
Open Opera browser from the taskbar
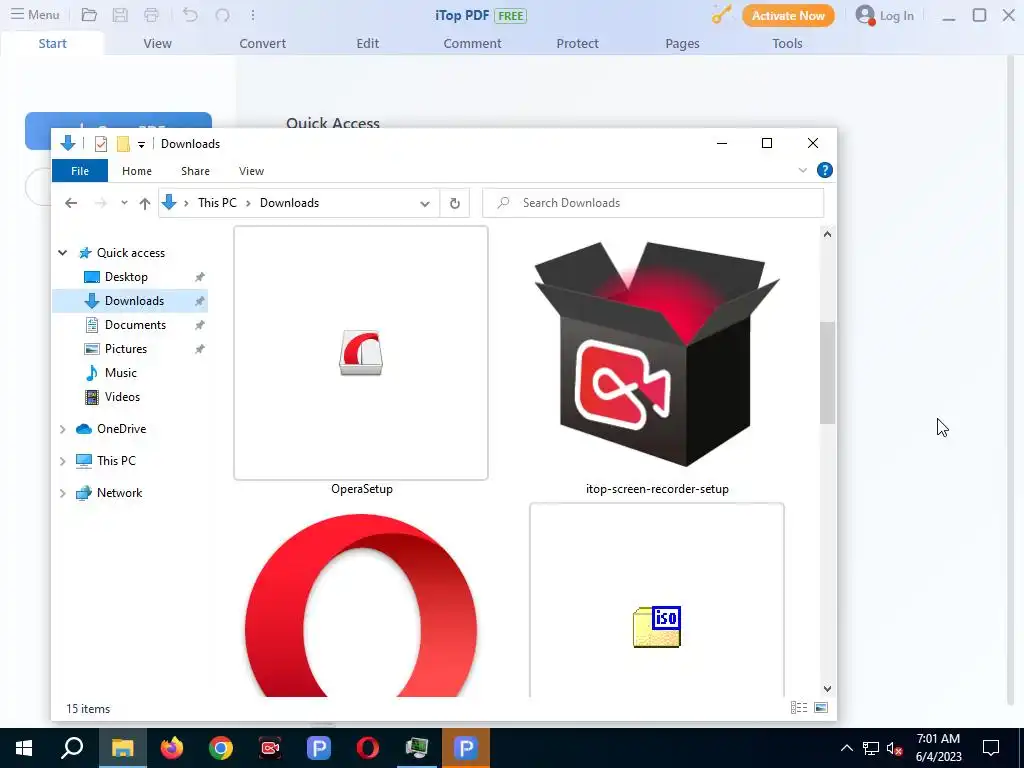tap(368, 748)
